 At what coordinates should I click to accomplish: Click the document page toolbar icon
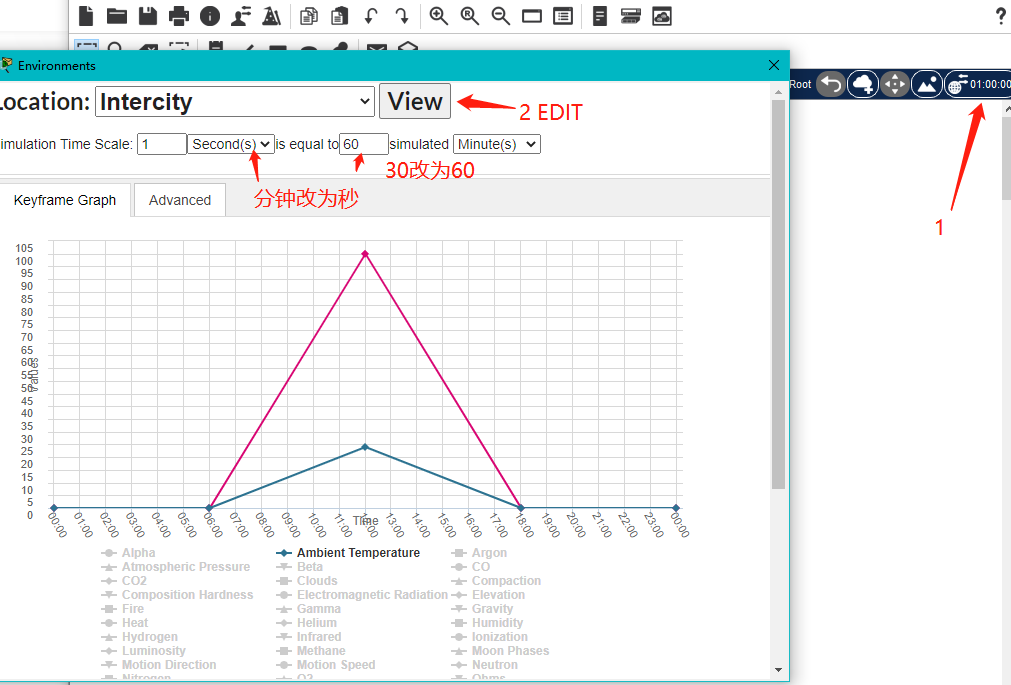tap(600, 15)
